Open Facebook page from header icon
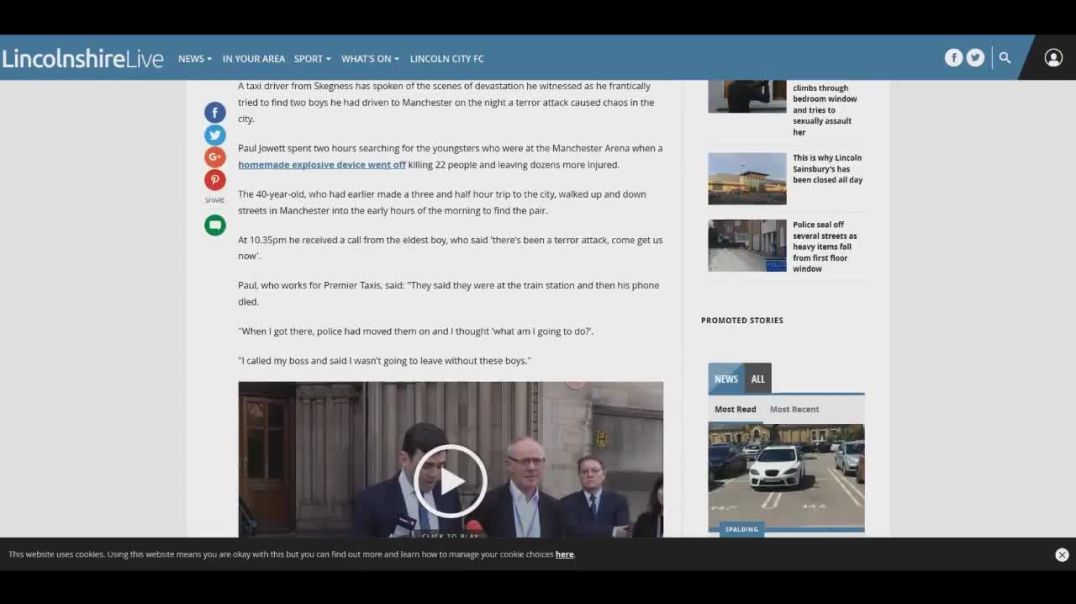The image size is (1076, 604). 953,58
